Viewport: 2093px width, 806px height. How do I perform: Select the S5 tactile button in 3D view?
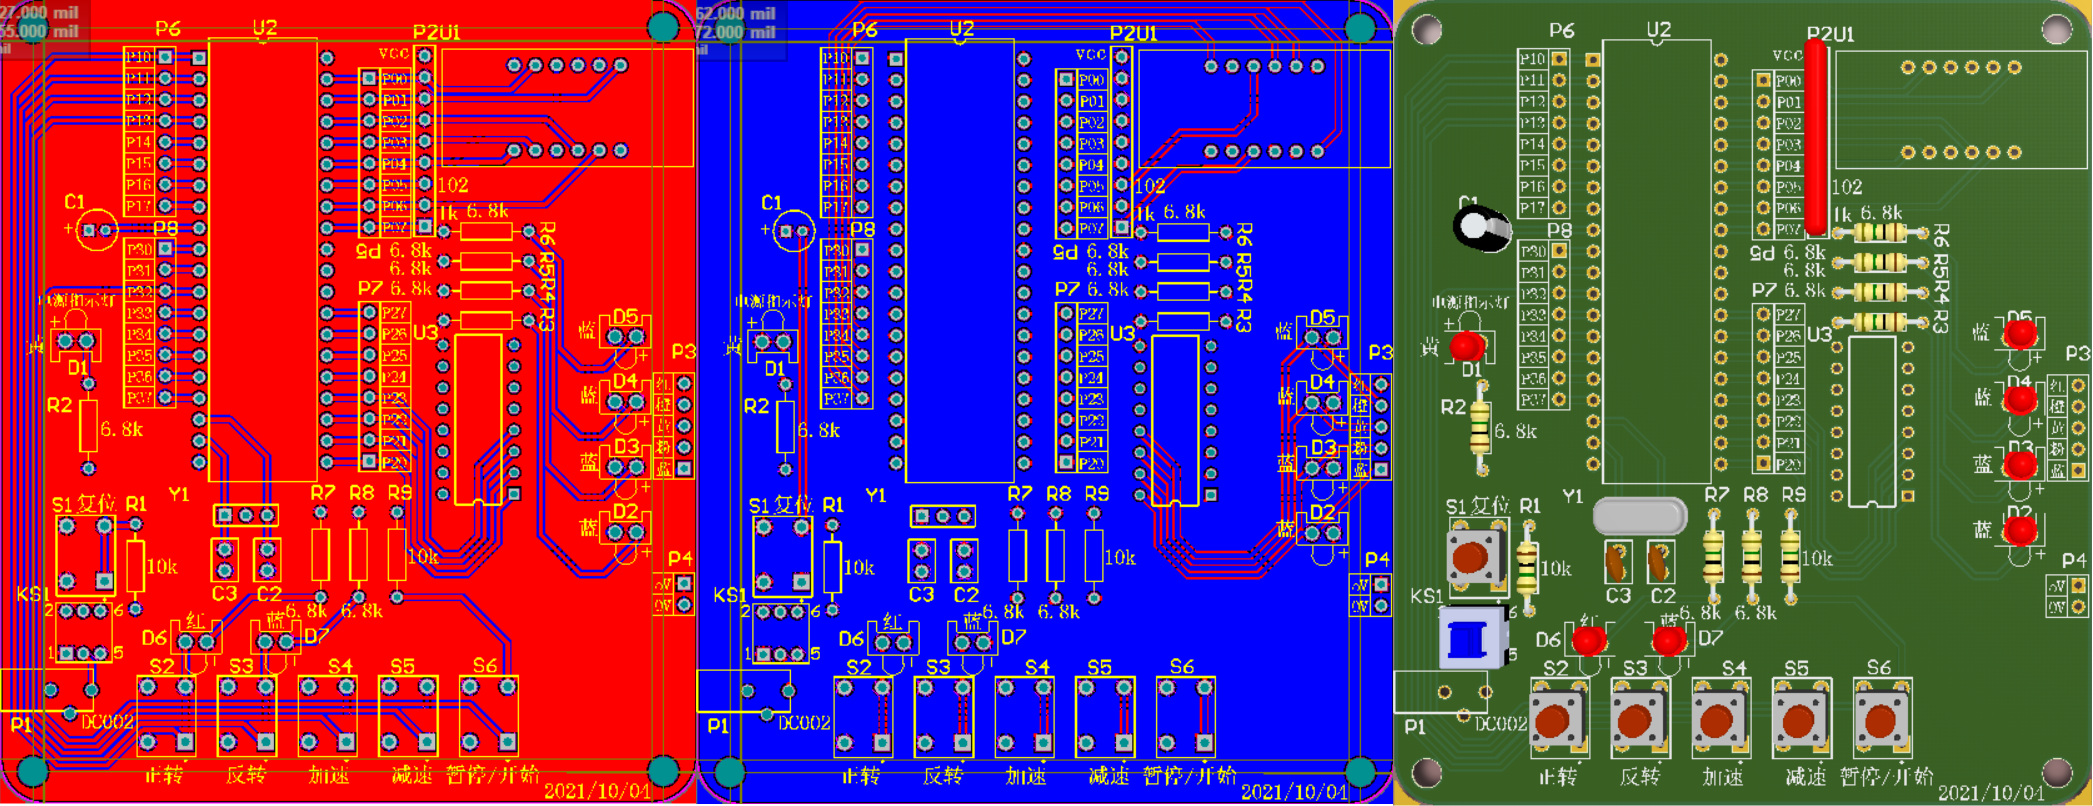pyautogui.click(x=1801, y=719)
